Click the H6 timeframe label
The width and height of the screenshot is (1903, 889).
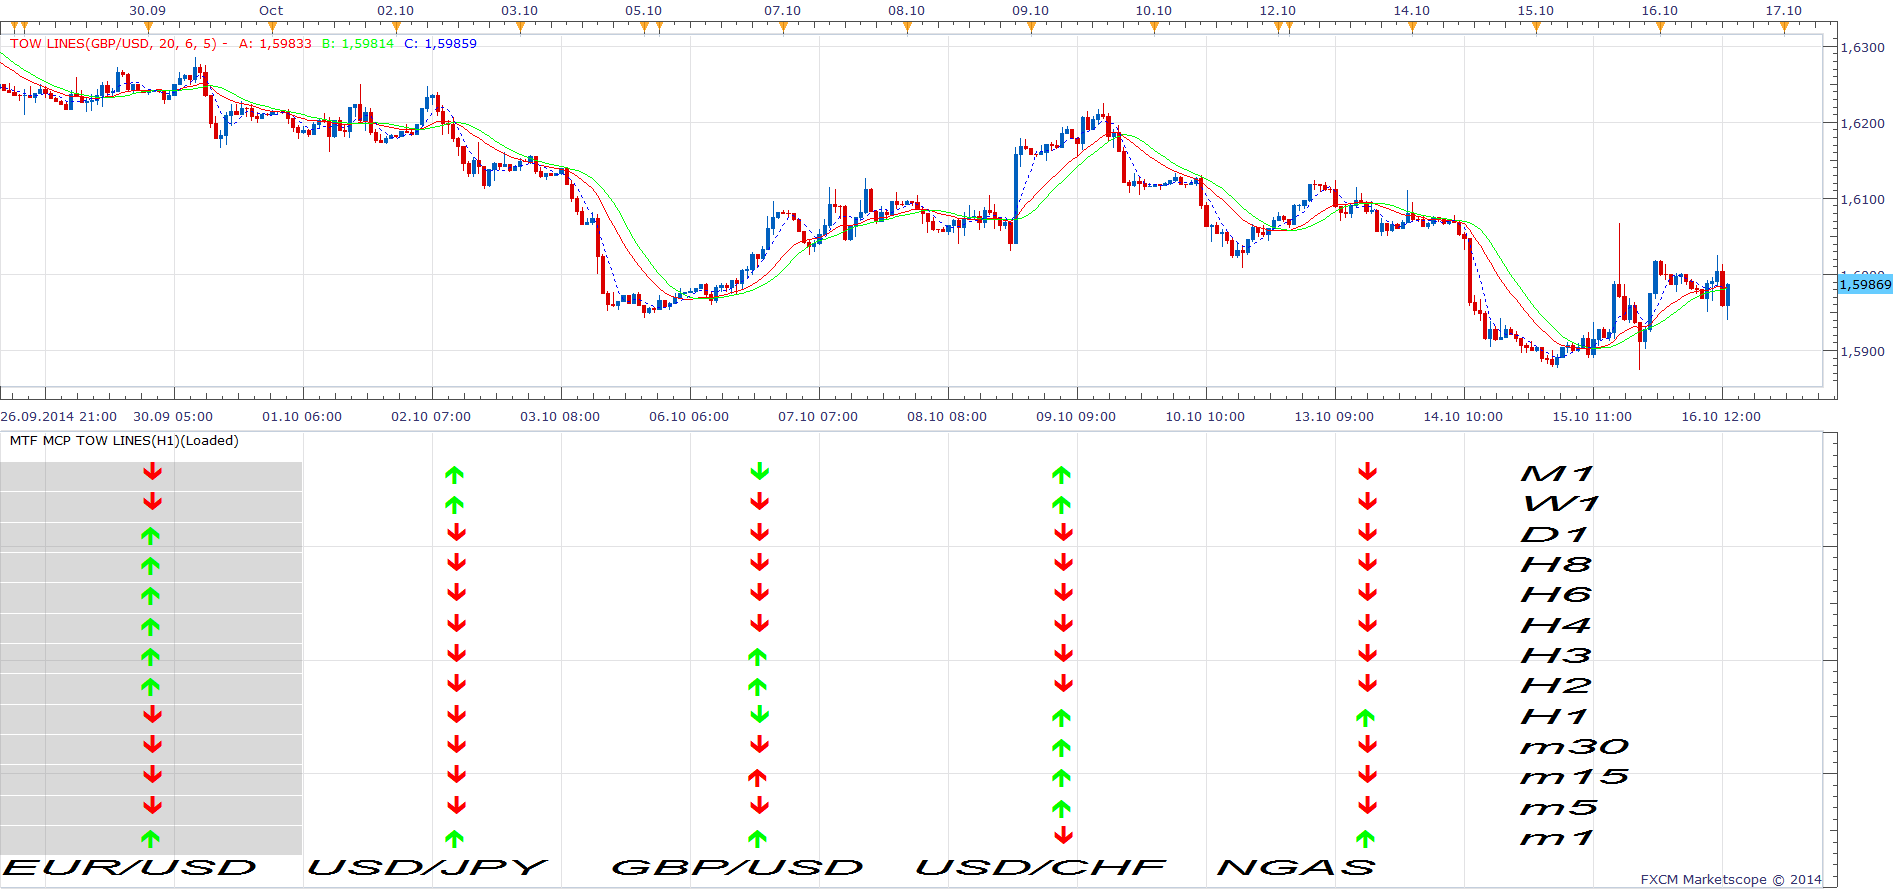point(1556,595)
